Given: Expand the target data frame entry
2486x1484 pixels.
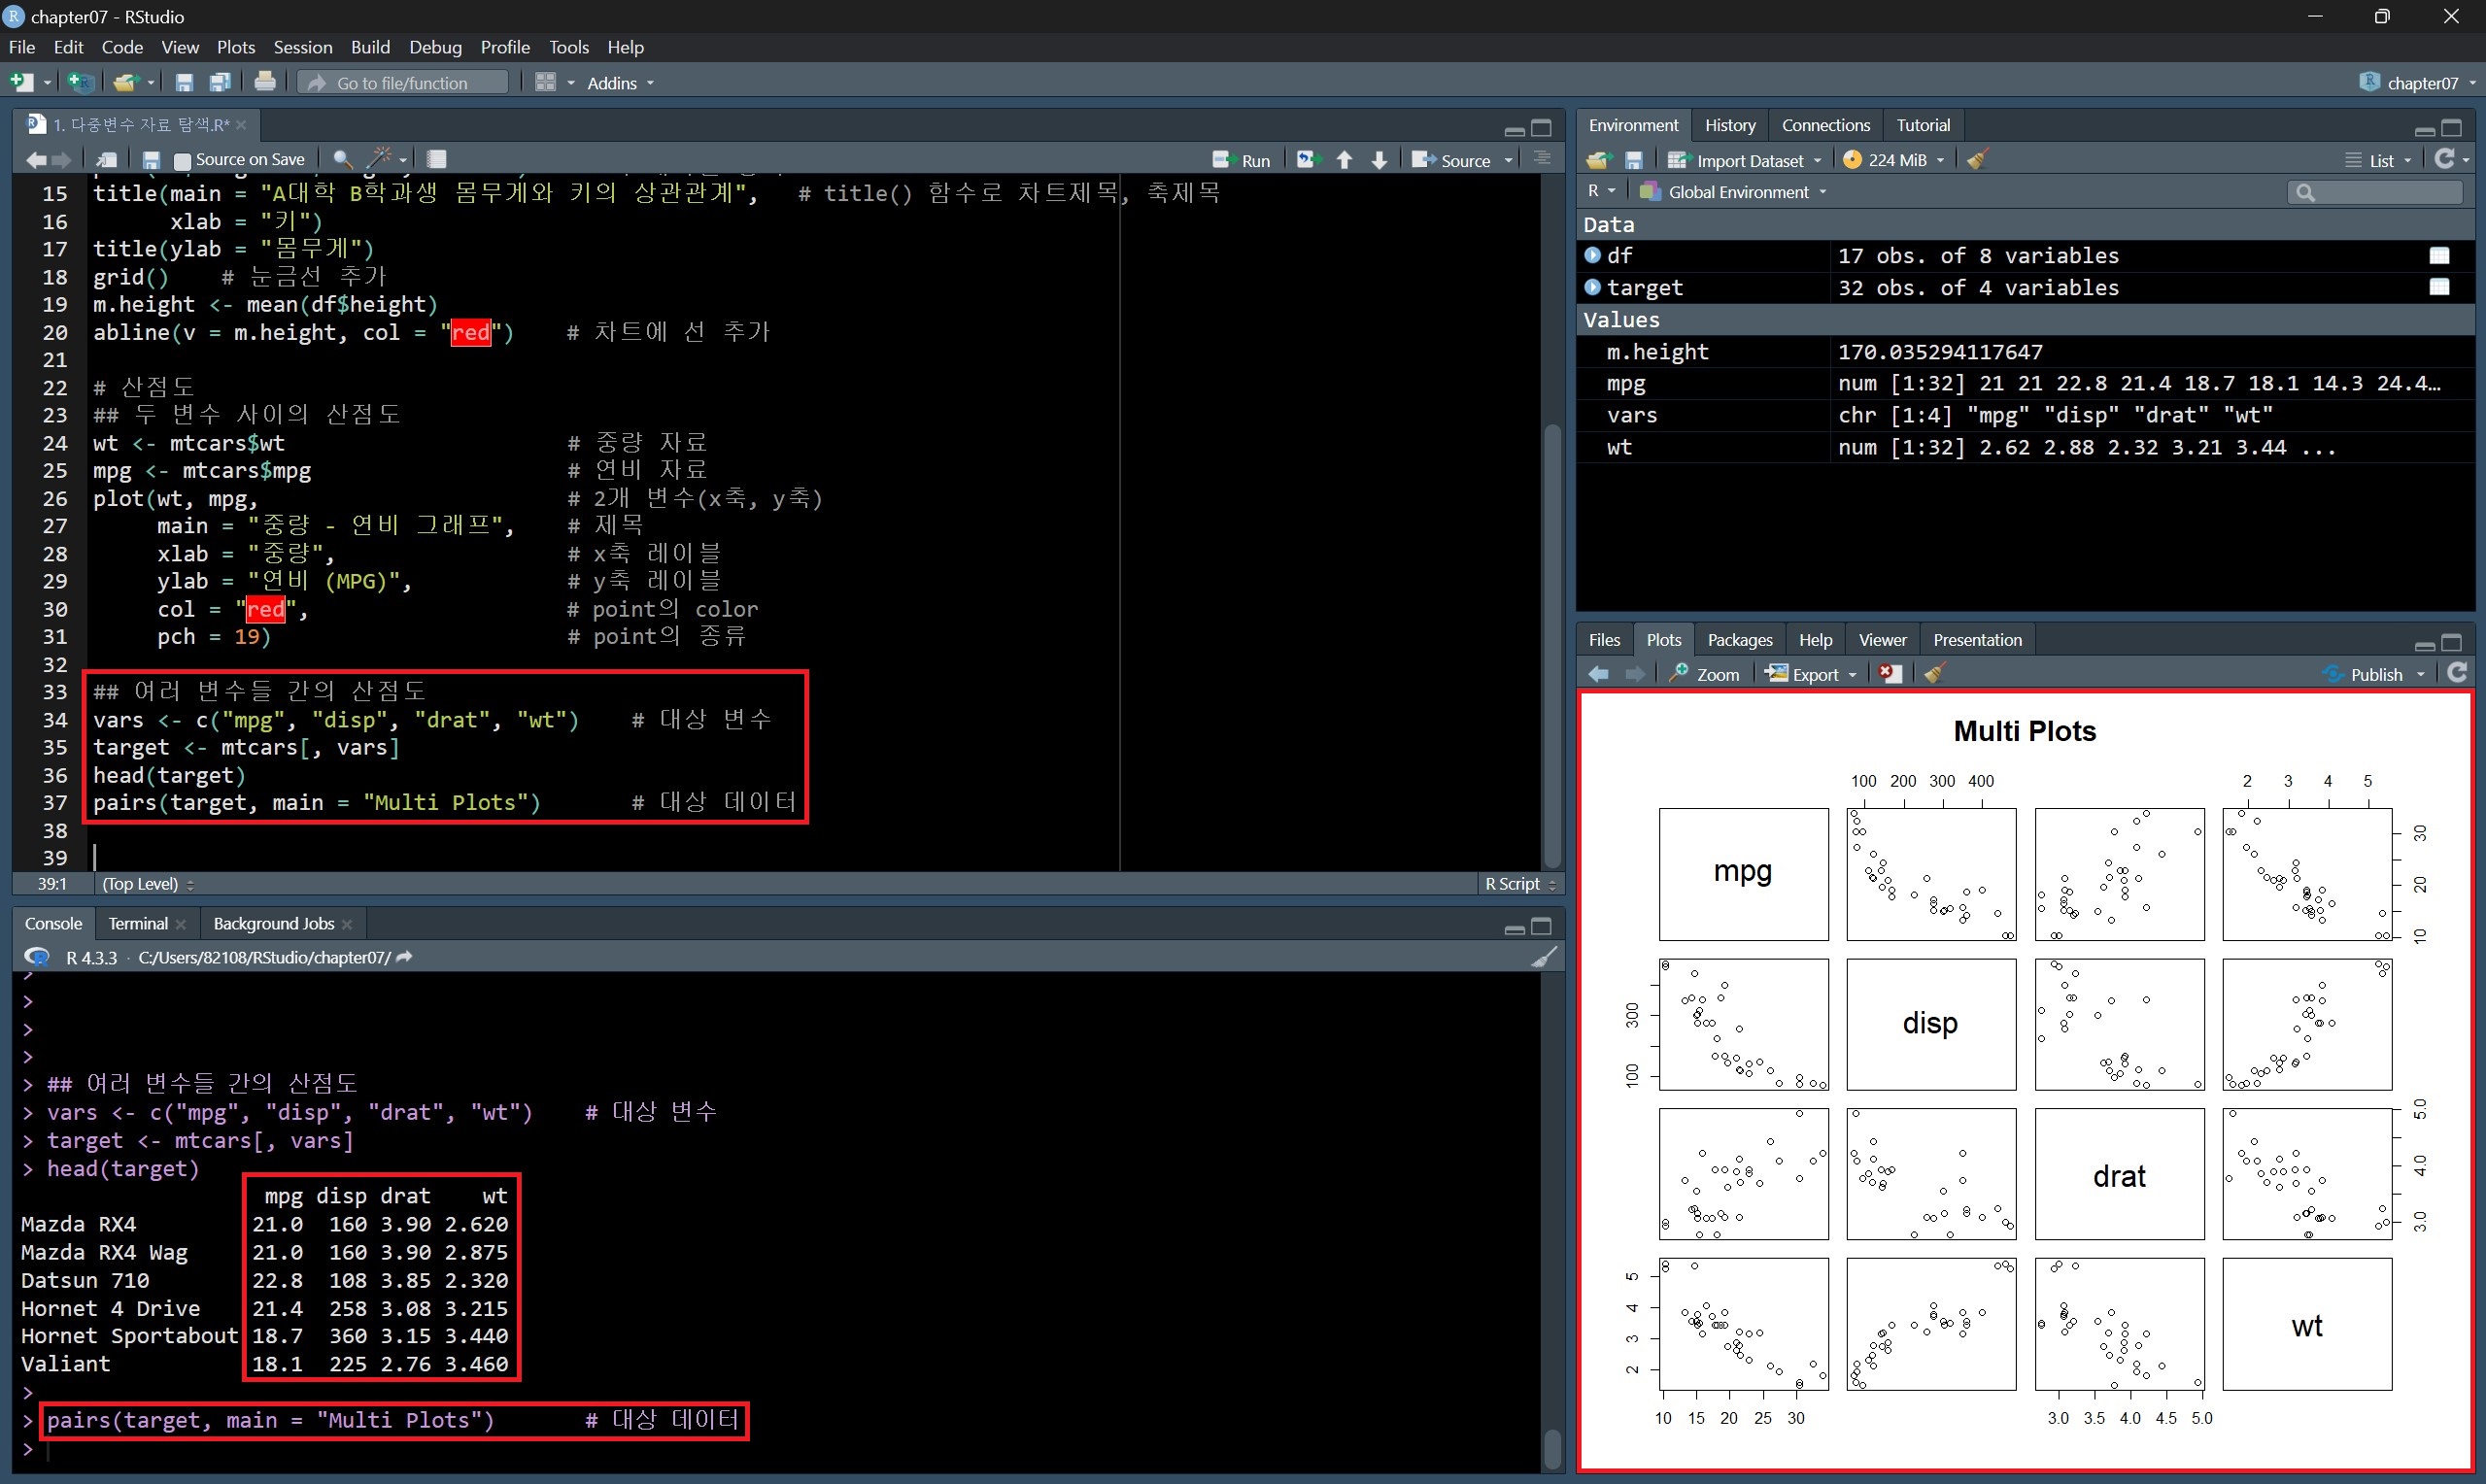Looking at the screenshot, I should coord(1593,287).
